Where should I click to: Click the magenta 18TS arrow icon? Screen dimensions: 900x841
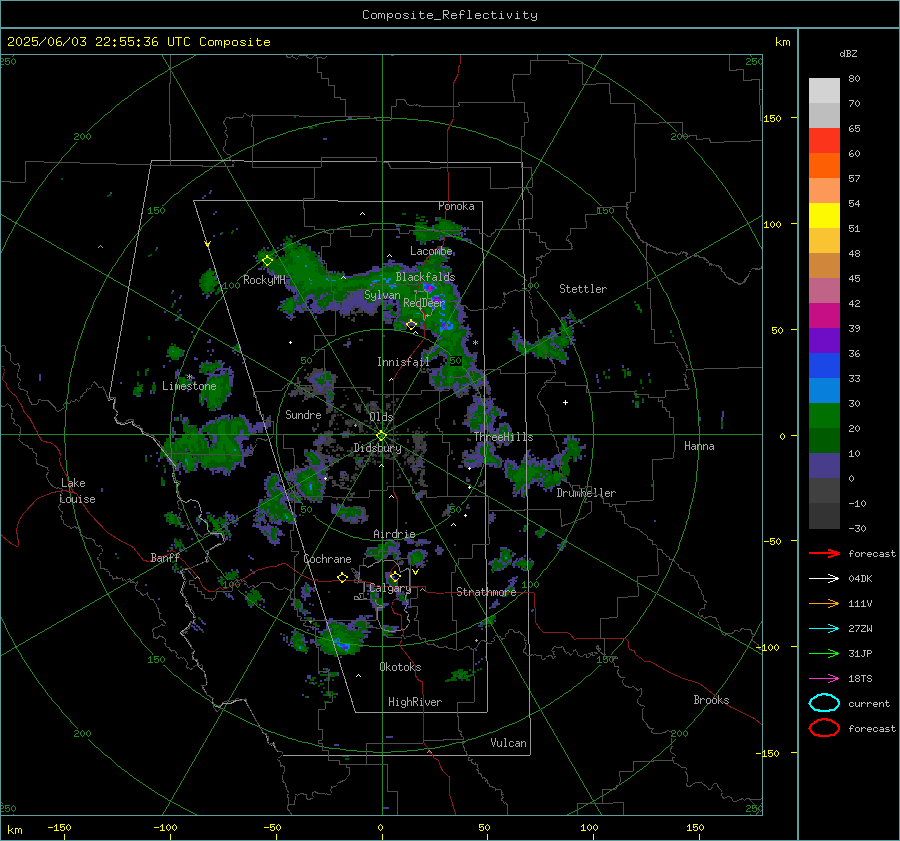[x=824, y=679]
